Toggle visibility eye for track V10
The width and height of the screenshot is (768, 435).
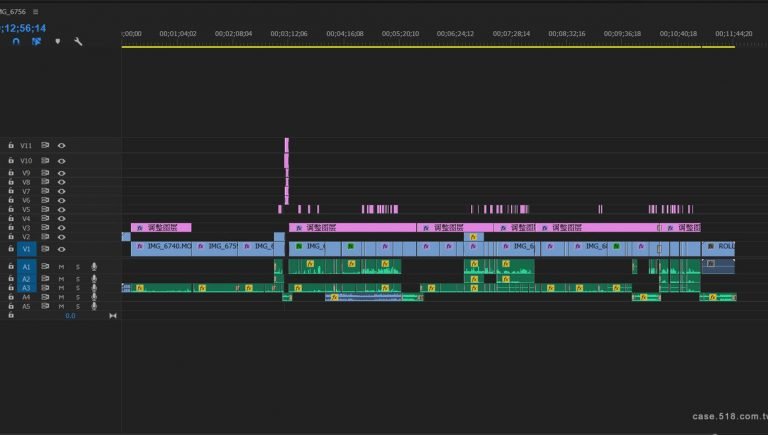click(61, 160)
